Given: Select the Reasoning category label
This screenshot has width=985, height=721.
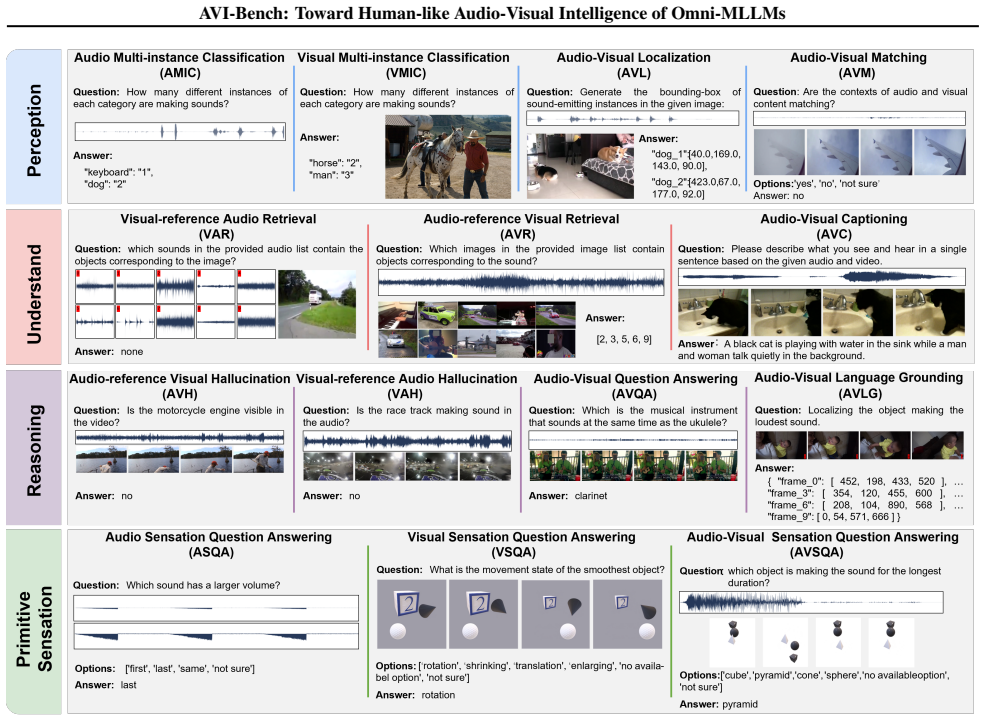Looking at the screenshot, I should tap(34, 450).
